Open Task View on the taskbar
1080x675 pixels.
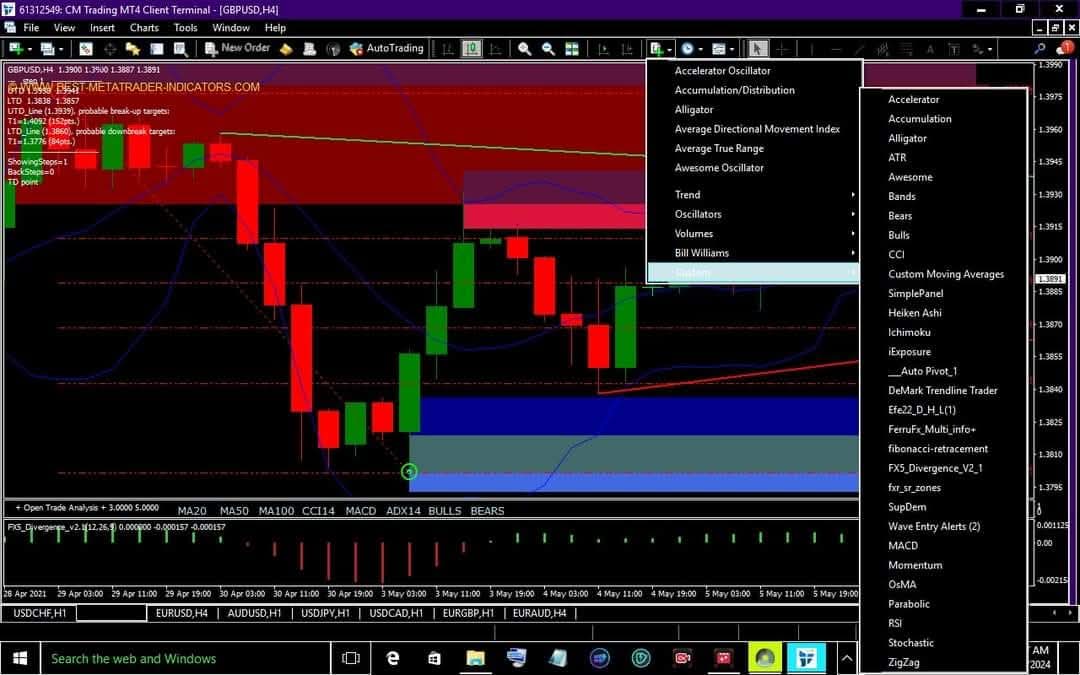(x=351, y=658)
